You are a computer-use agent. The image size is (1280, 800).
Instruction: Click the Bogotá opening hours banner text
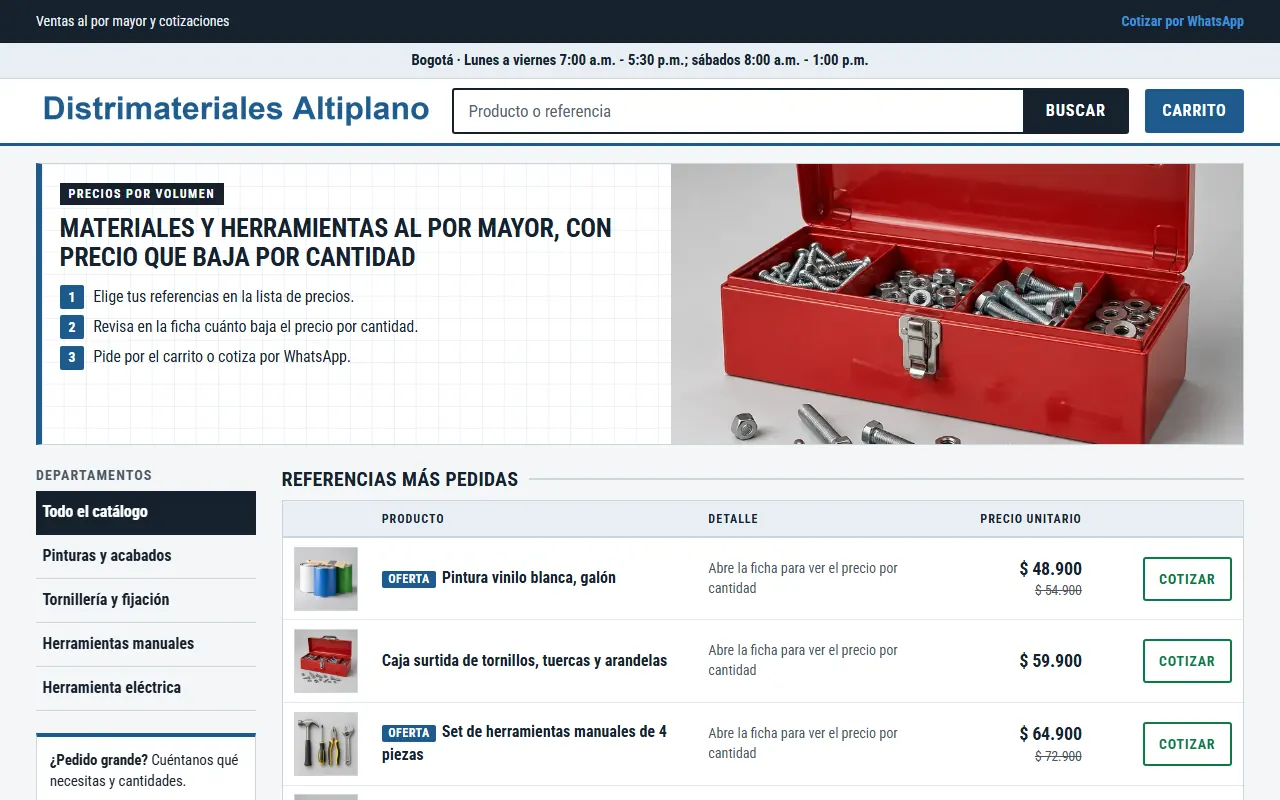pyautogui.click(x=640, y=60)
